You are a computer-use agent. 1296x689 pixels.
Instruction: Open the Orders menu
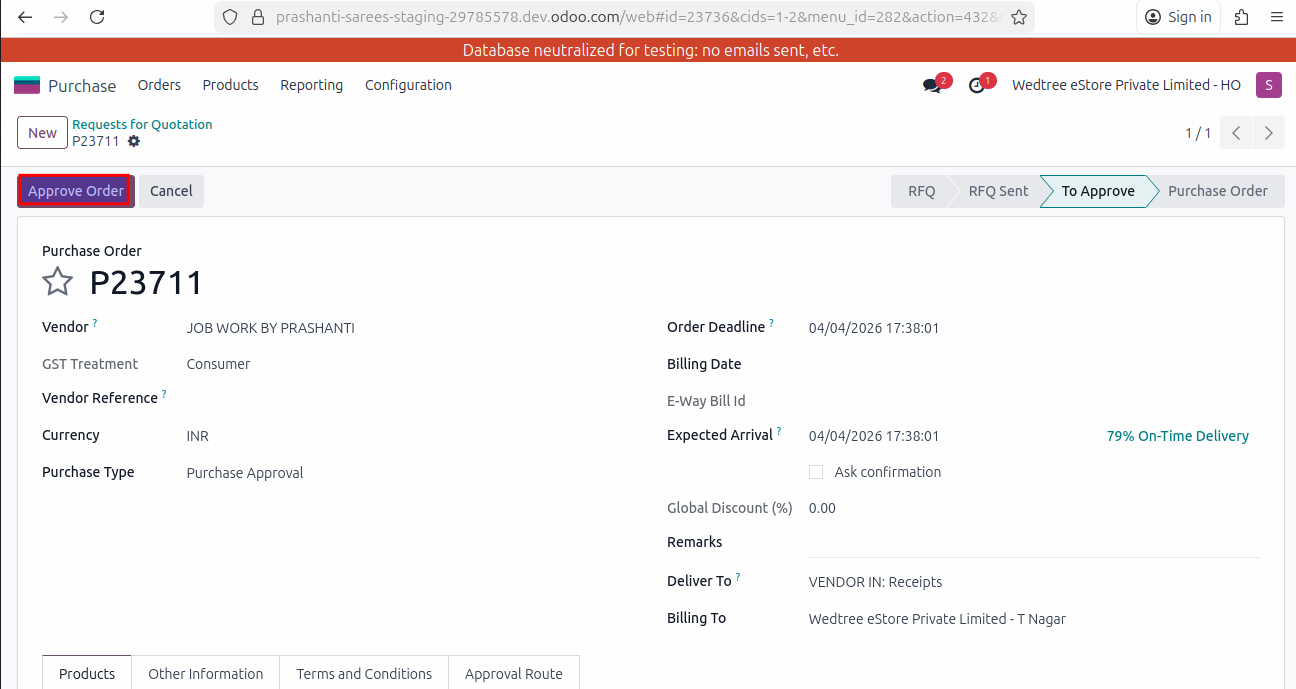(x=159, y=85)
